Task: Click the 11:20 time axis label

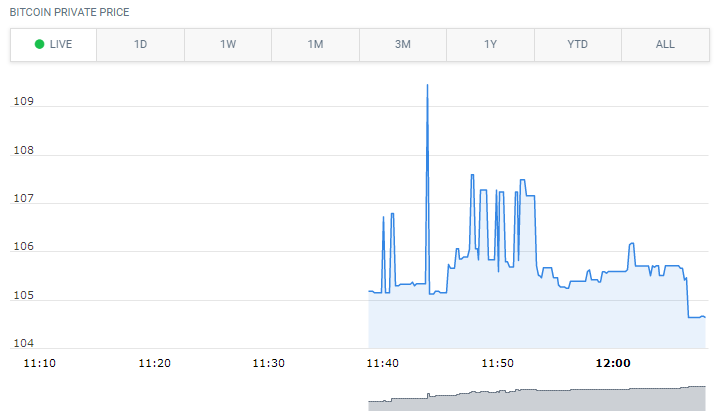Action: (154, 363)
